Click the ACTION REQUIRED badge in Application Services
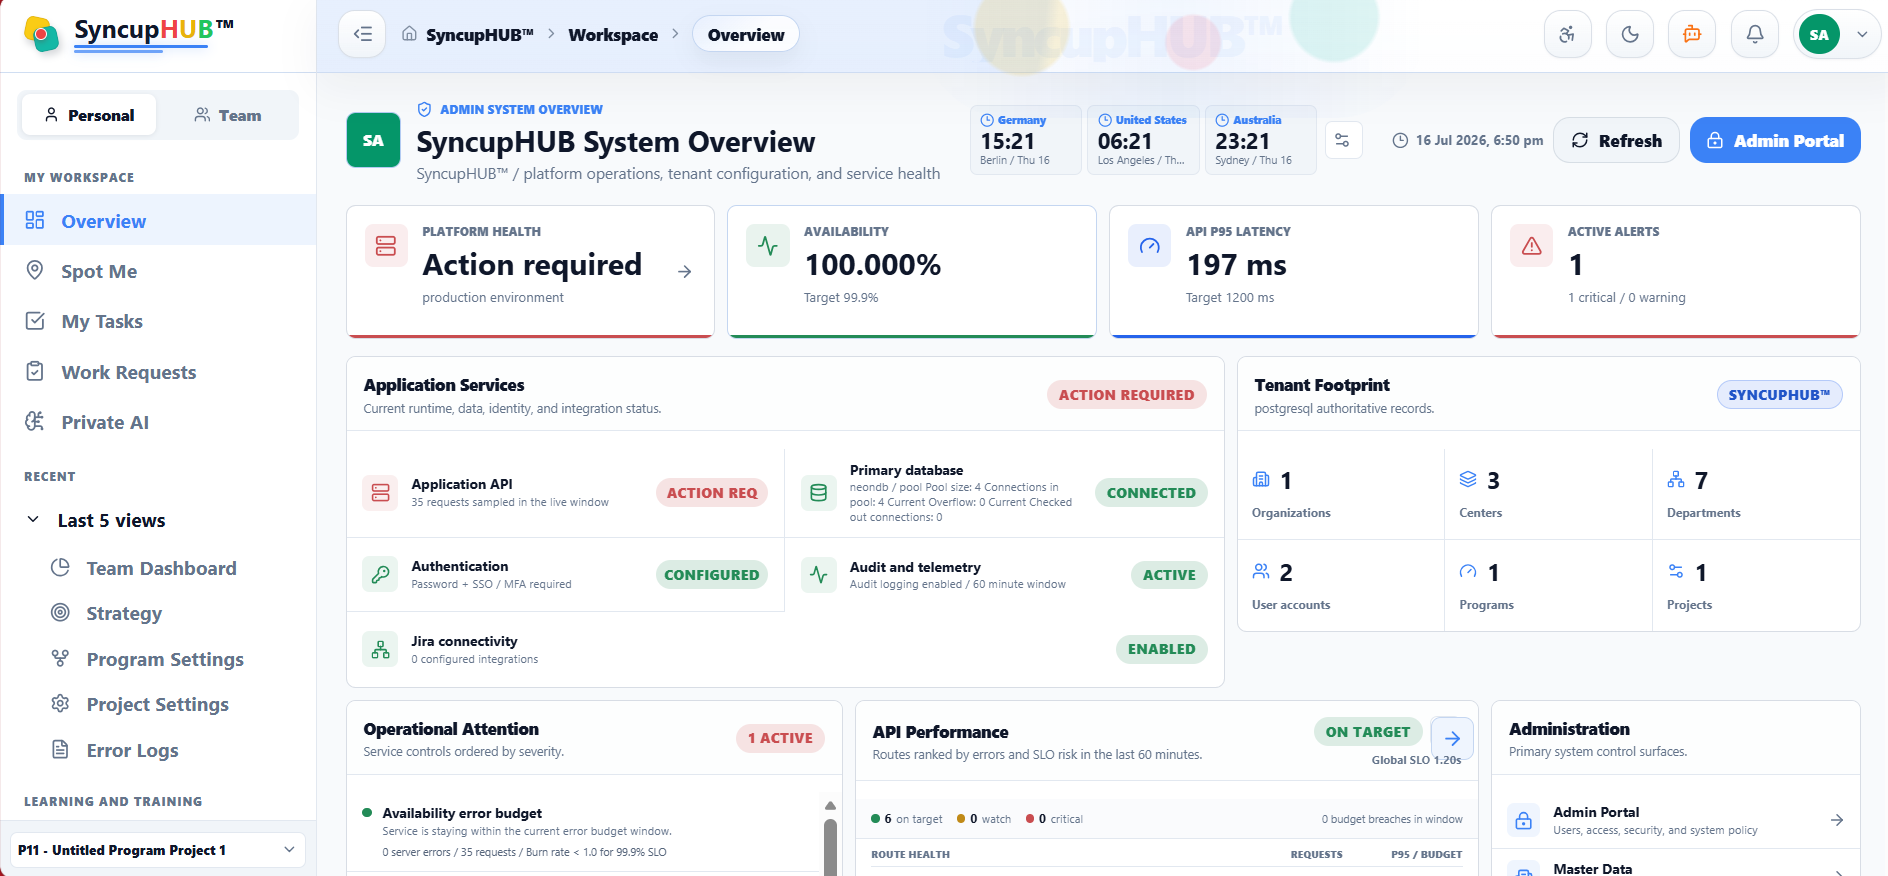Viewport: 1888px width, 876px height. pos(1126,395)
